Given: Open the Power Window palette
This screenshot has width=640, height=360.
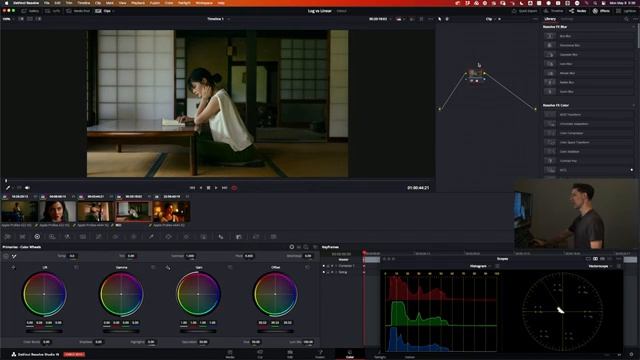Looking at the screenshot, I should tap(168, 237).
